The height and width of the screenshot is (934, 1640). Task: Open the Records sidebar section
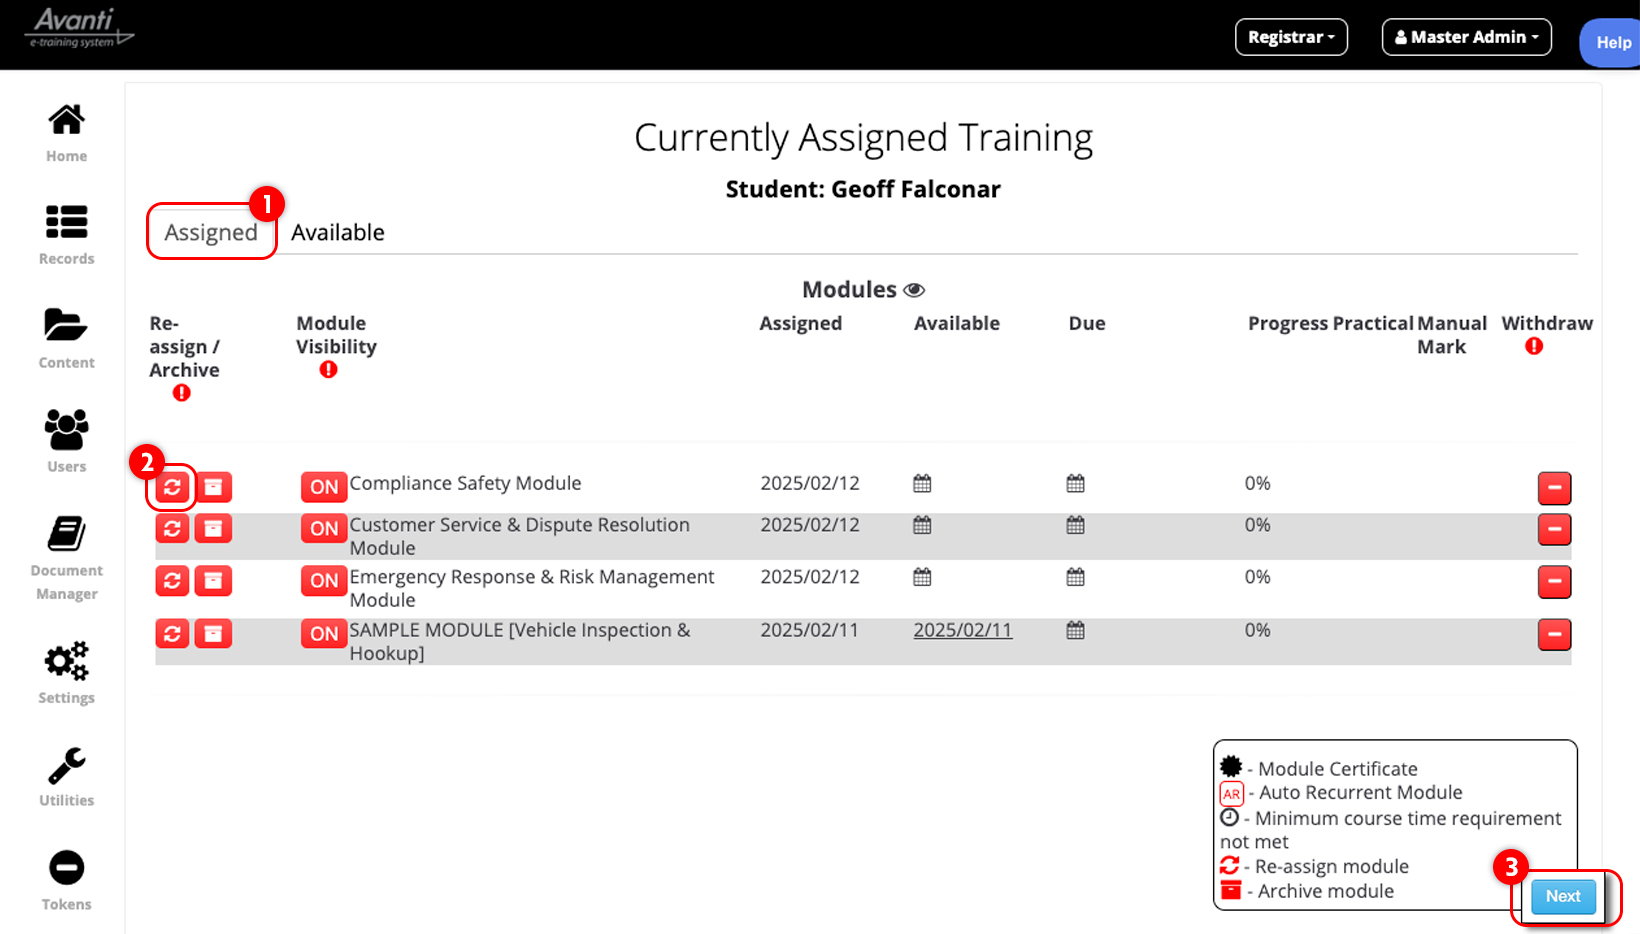pos(66,235)
